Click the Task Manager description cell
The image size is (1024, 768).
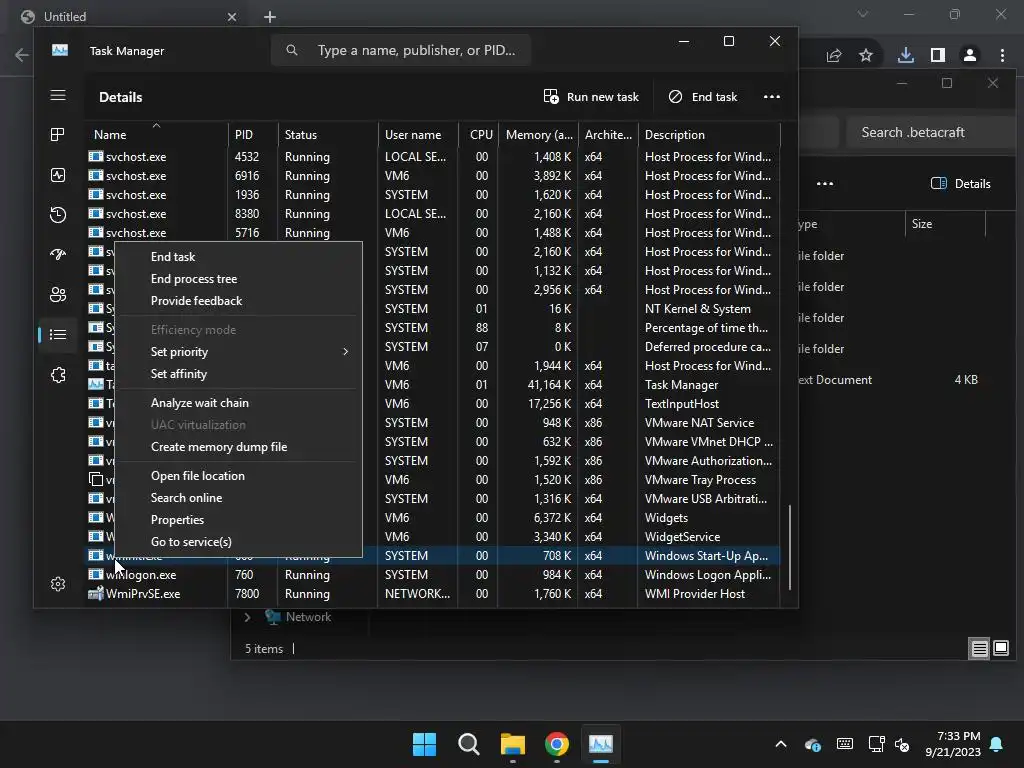(681, 385)
